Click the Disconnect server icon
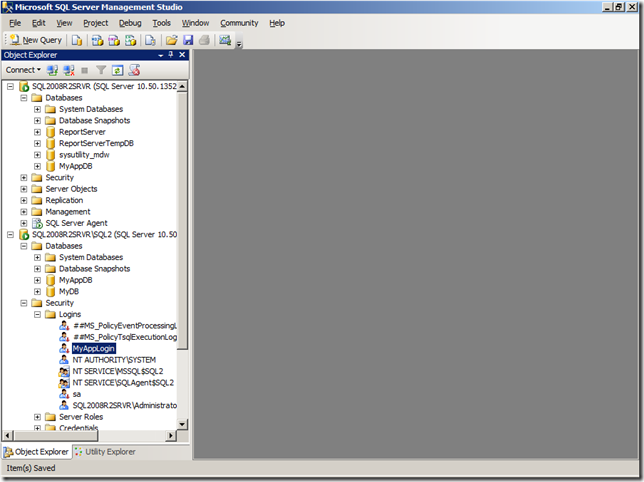 pos(69,70)
